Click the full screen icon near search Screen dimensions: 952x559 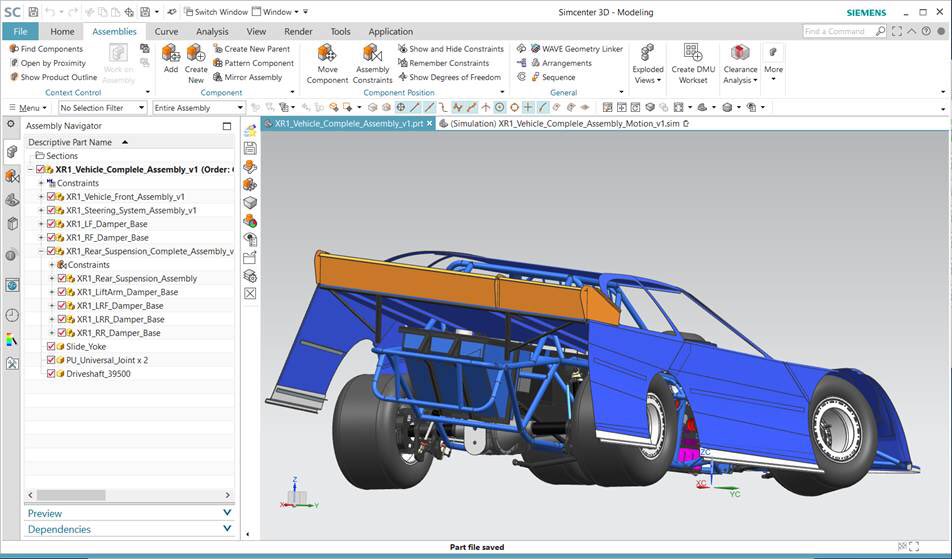tap(897, 31)
